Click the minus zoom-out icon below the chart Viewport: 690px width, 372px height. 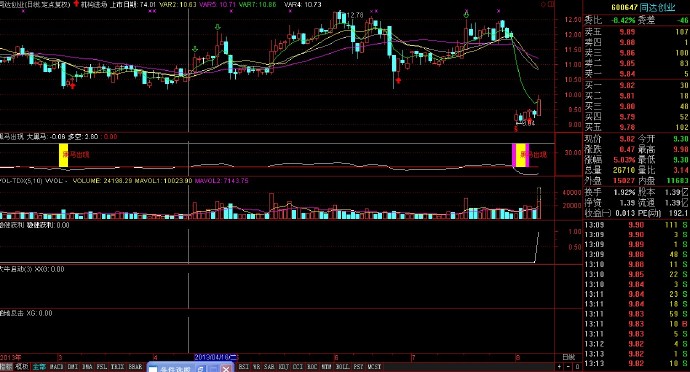click(x=568, y=366)
